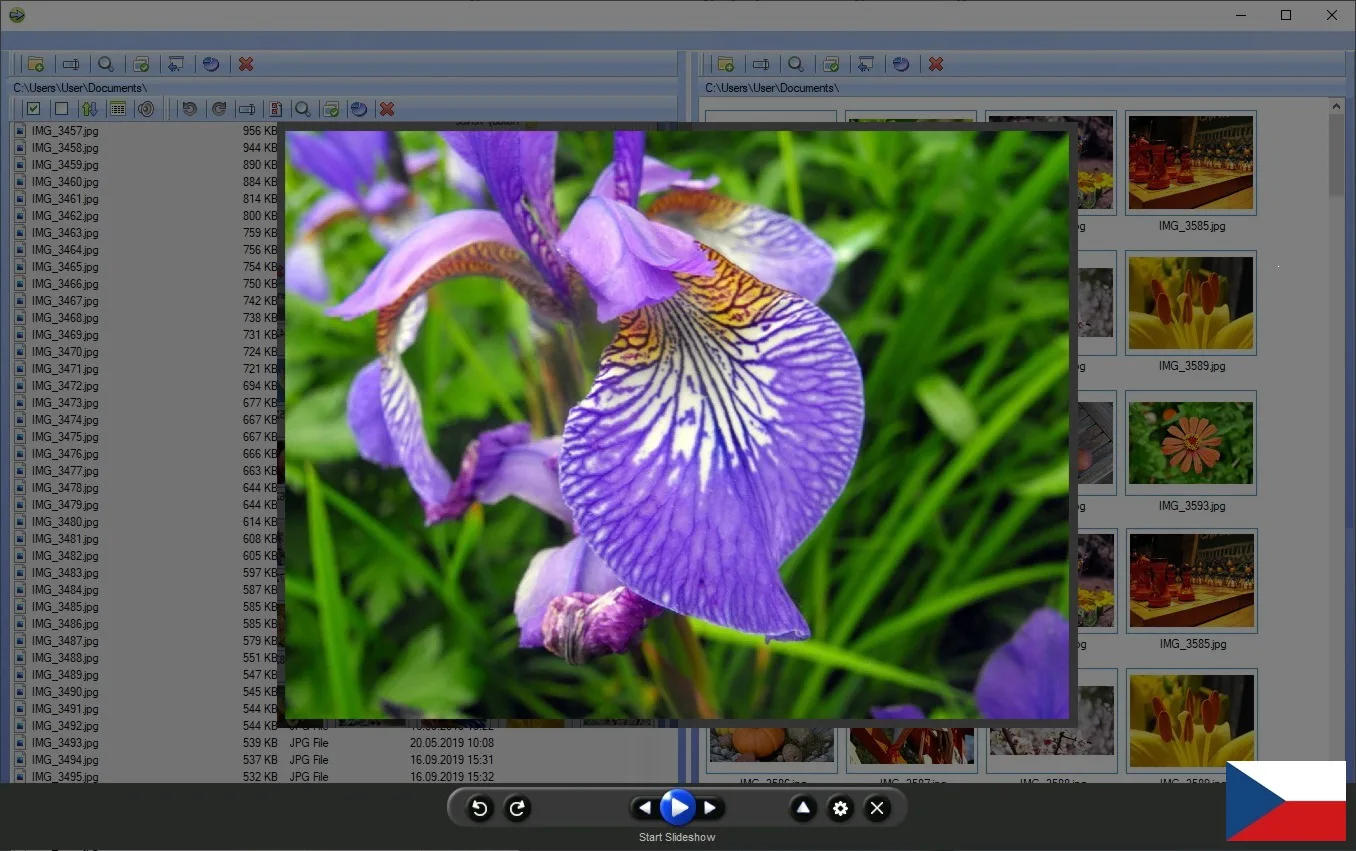Rotate the preview image clockwise
The width and height of the screenshot is (1356, 851).
[517, 808]
